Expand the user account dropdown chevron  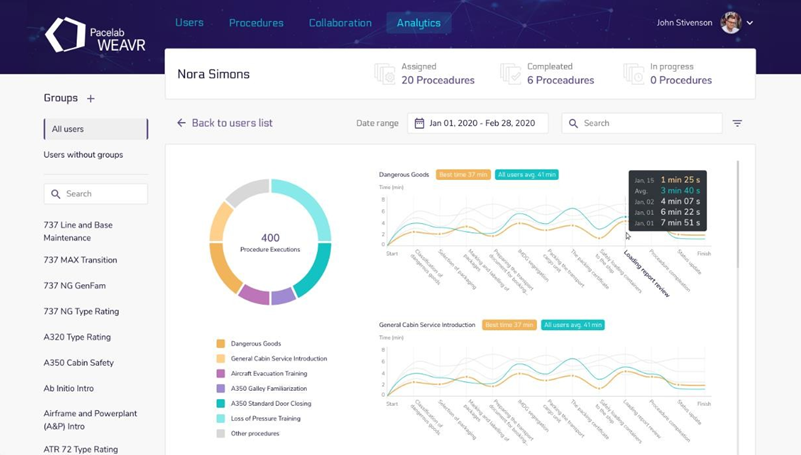[750, 23]
